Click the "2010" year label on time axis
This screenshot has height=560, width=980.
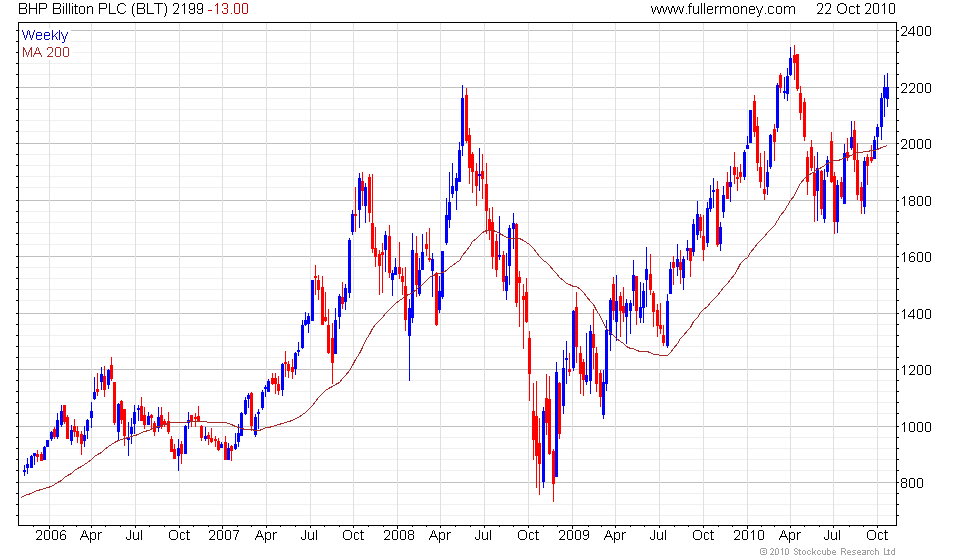point(749,536)
